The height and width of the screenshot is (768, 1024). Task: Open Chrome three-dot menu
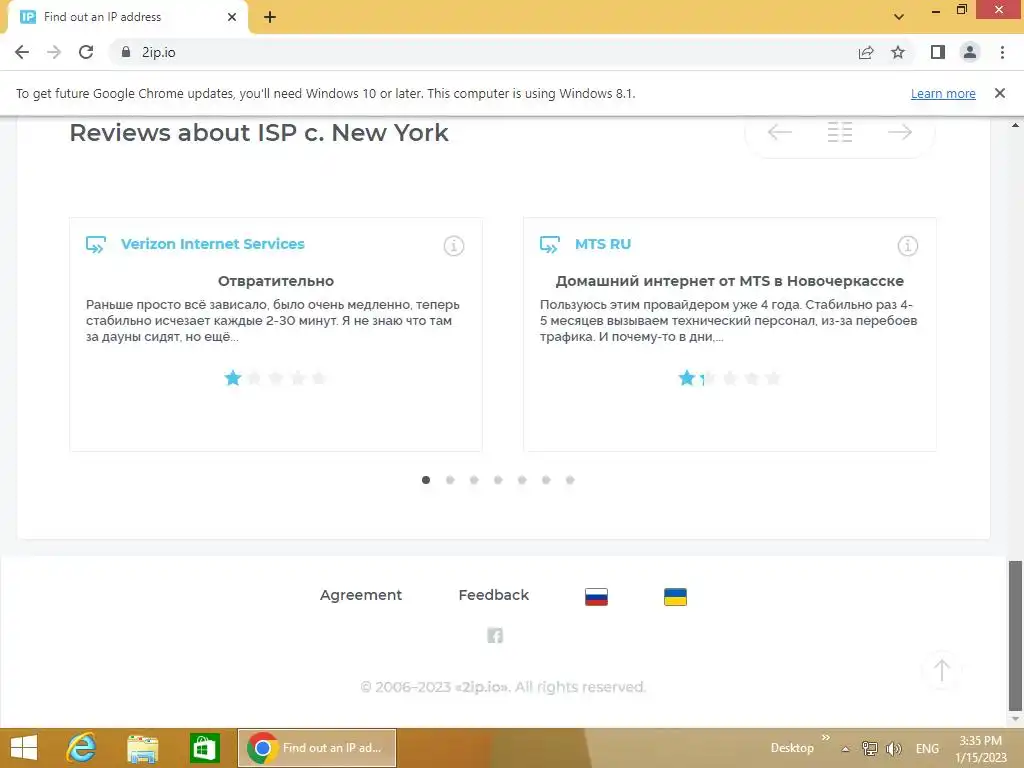pyautogui.click(x=1002, y=52)
